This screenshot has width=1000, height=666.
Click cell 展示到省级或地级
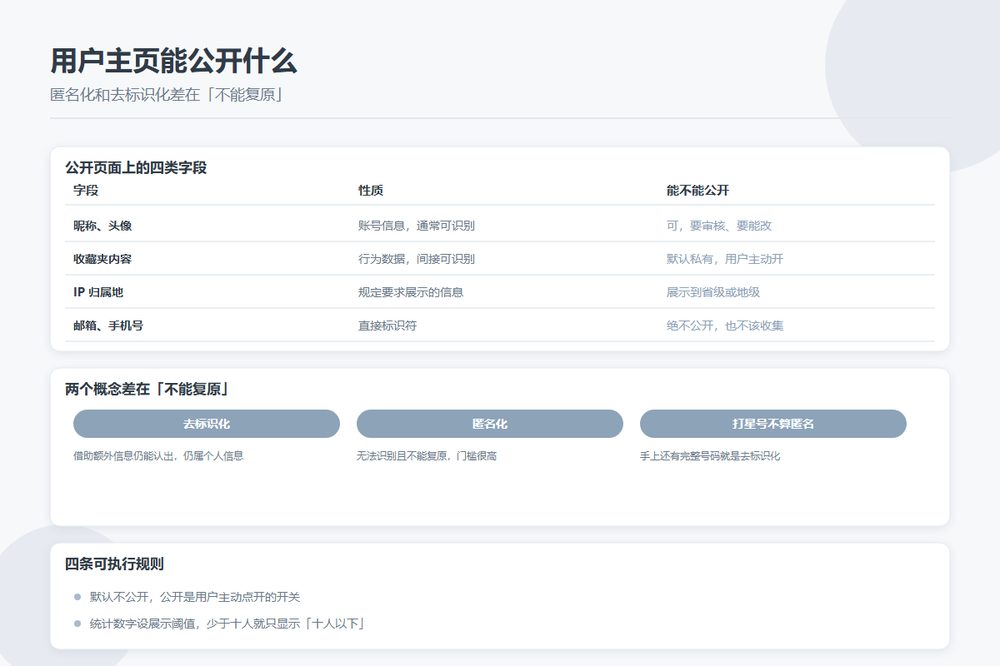pyautogui.click(x=713, y=292)
